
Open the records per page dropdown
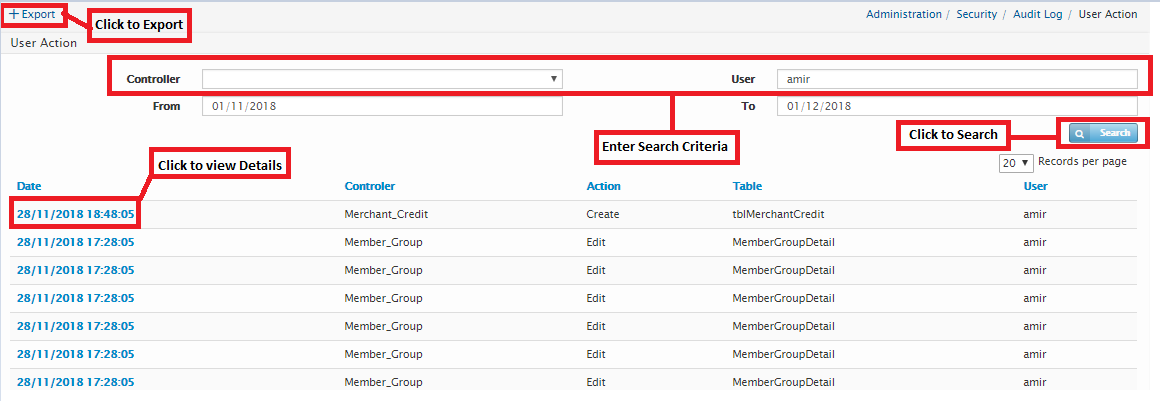coord(1016,163)
